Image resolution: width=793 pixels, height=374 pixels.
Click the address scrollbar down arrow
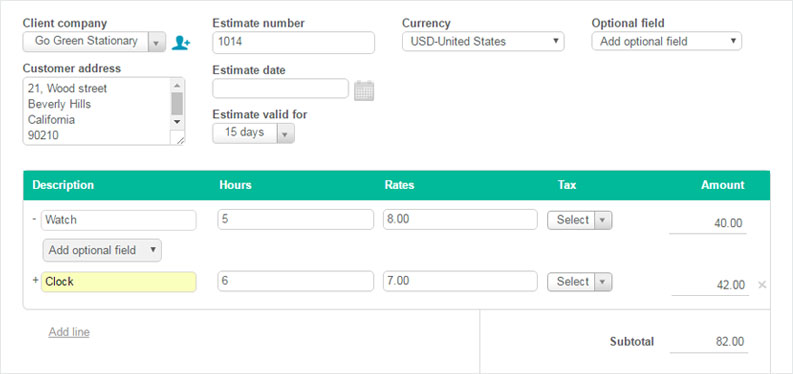(x=177, y=121)
